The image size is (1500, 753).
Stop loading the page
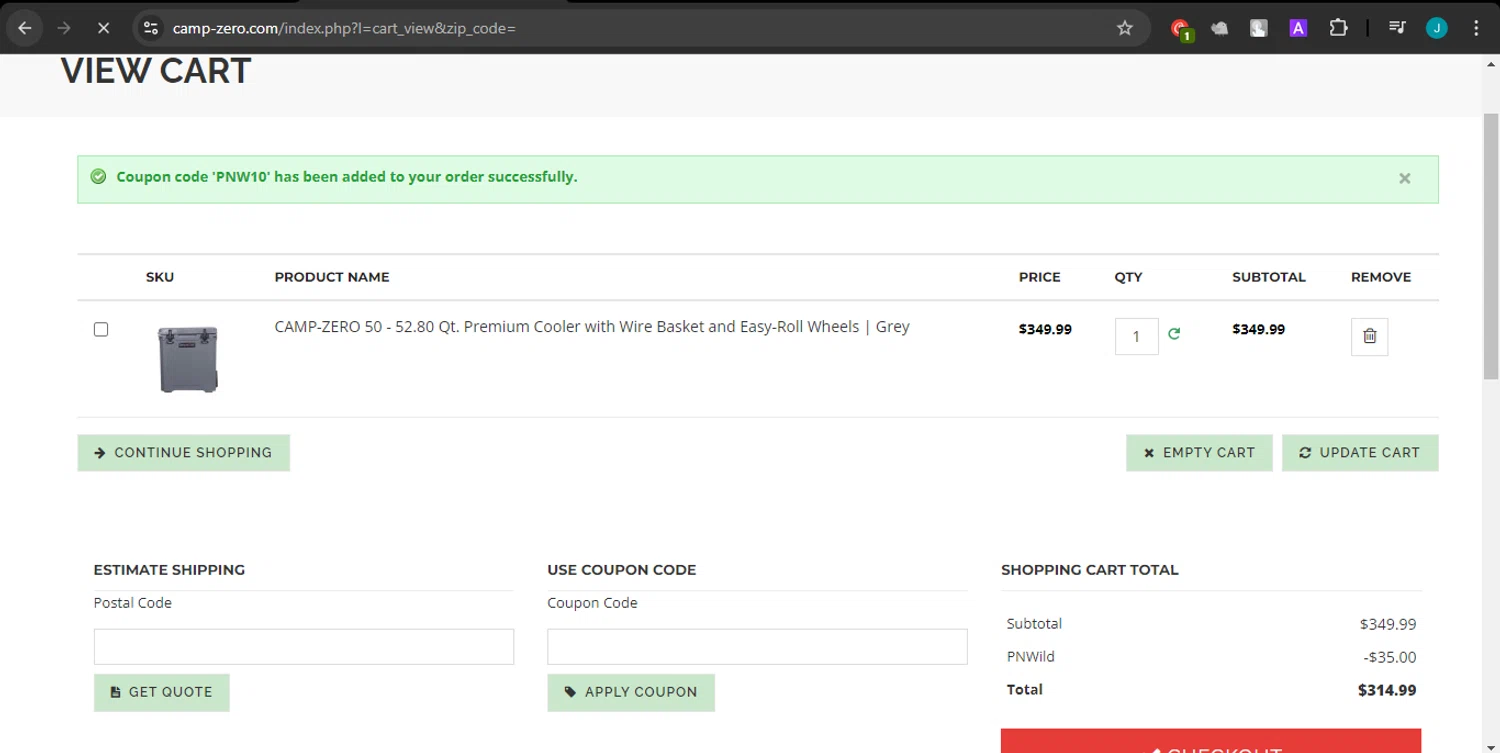(103, 28)
